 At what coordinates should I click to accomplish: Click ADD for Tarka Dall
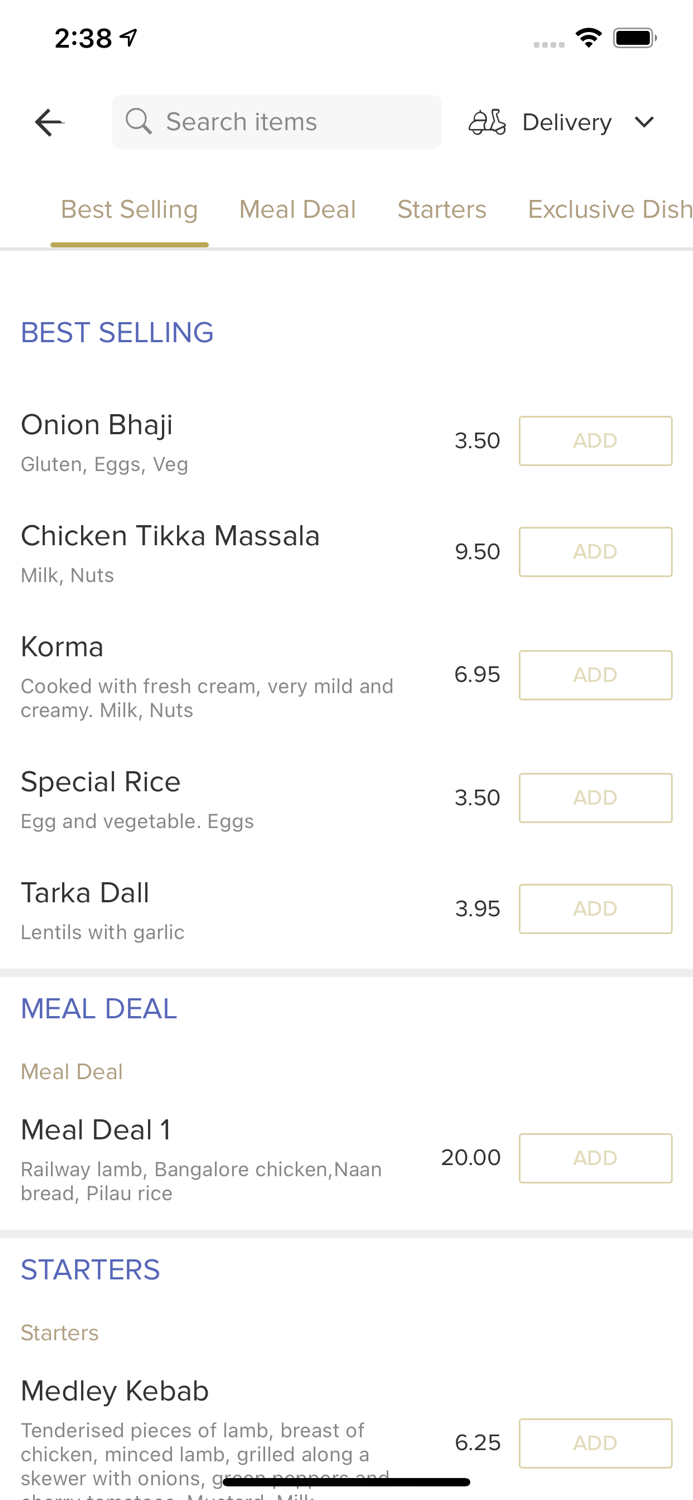(595, 909)
